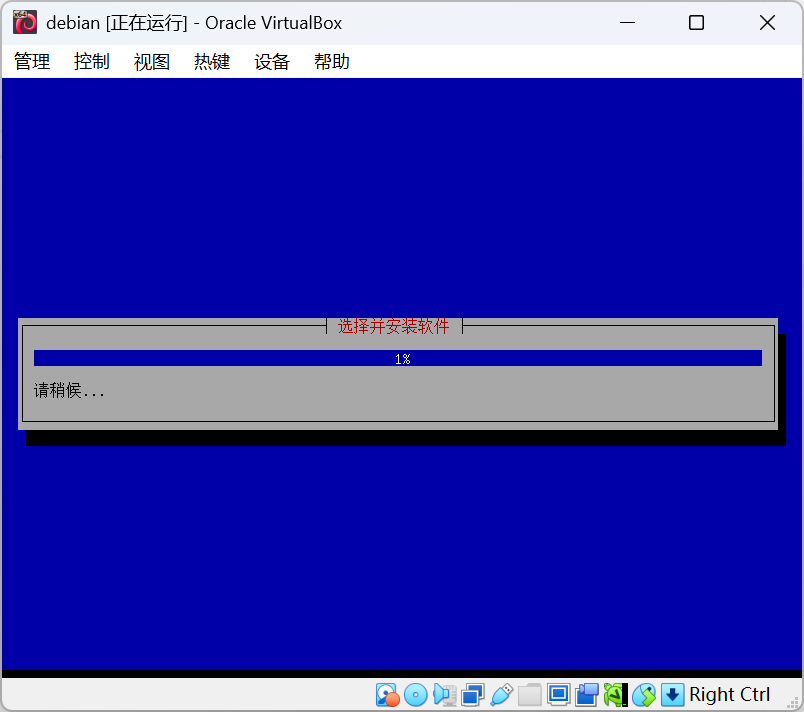The image size is (804, 712).
Task: Minimize the VirtualBox window
Action: tap(628, 23)
